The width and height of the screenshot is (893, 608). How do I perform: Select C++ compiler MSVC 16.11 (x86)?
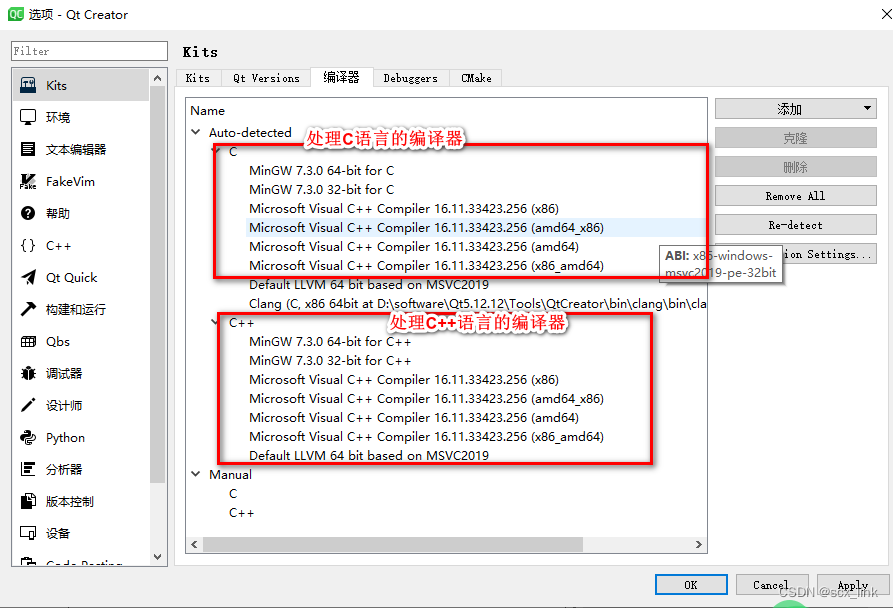(404, 379)
